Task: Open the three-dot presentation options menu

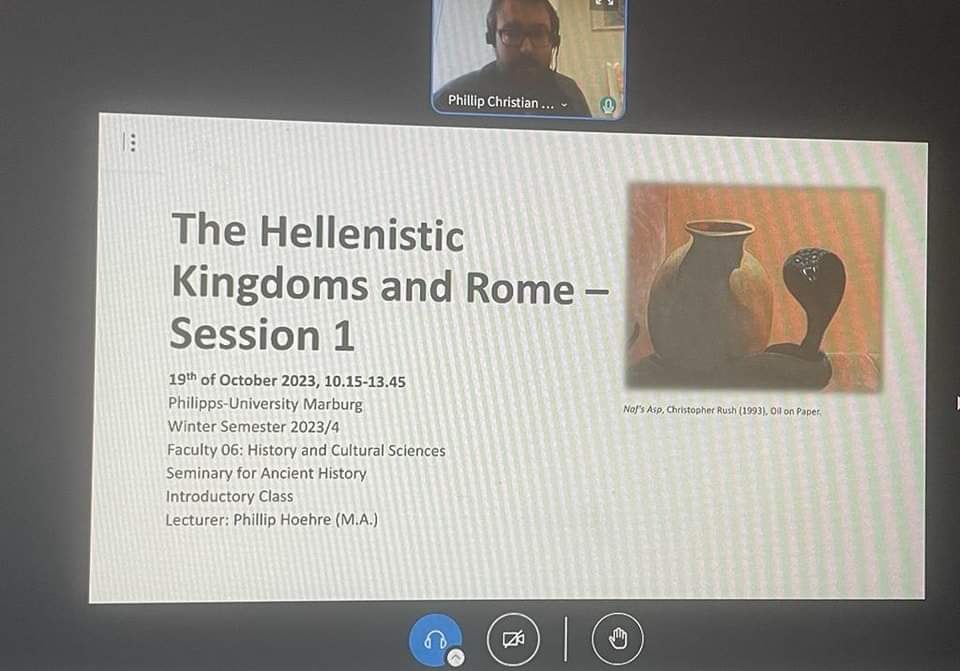Action: (132, 143)
